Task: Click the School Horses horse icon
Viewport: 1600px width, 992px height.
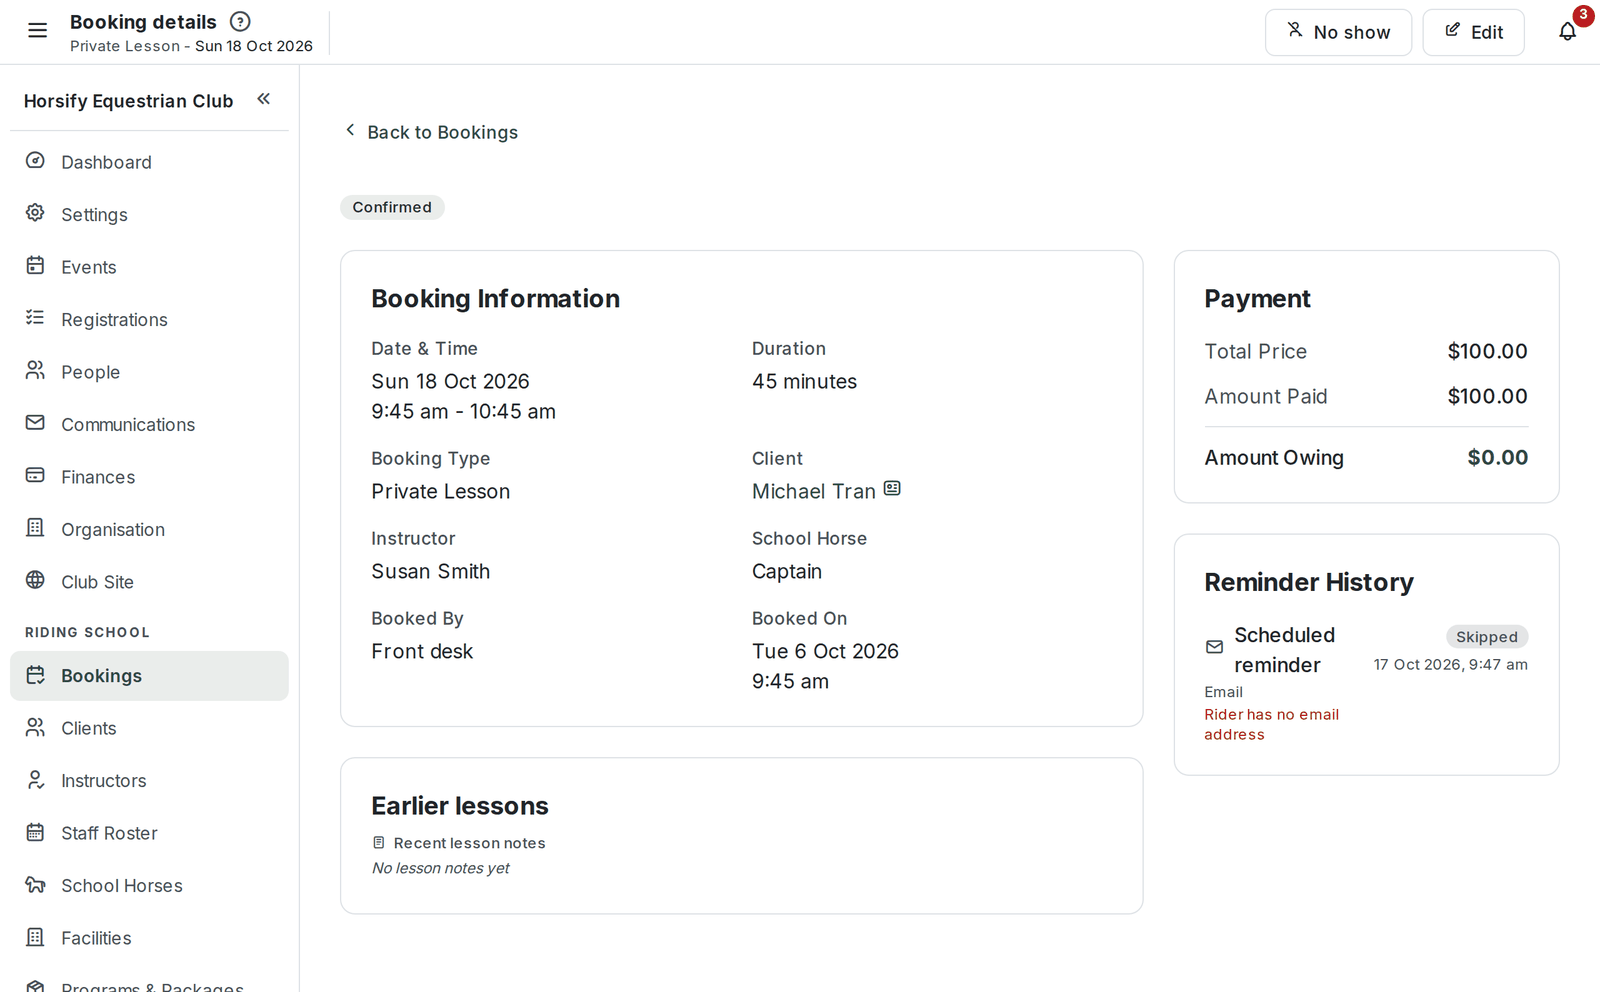Action: point(35,884)
